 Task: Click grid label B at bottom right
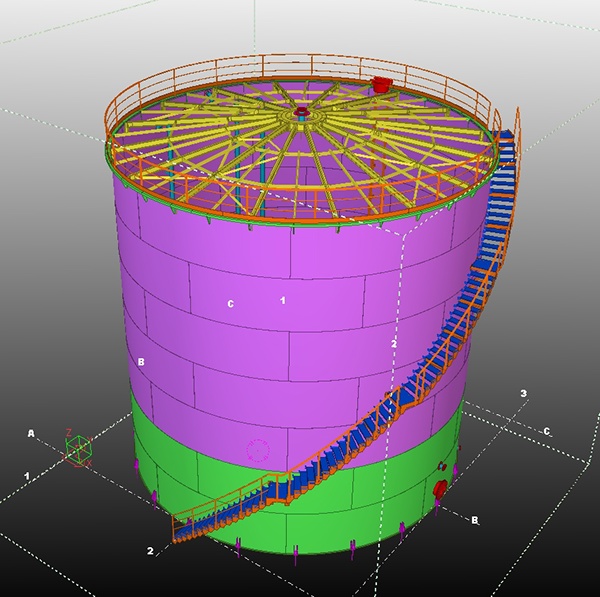[475, 520]
